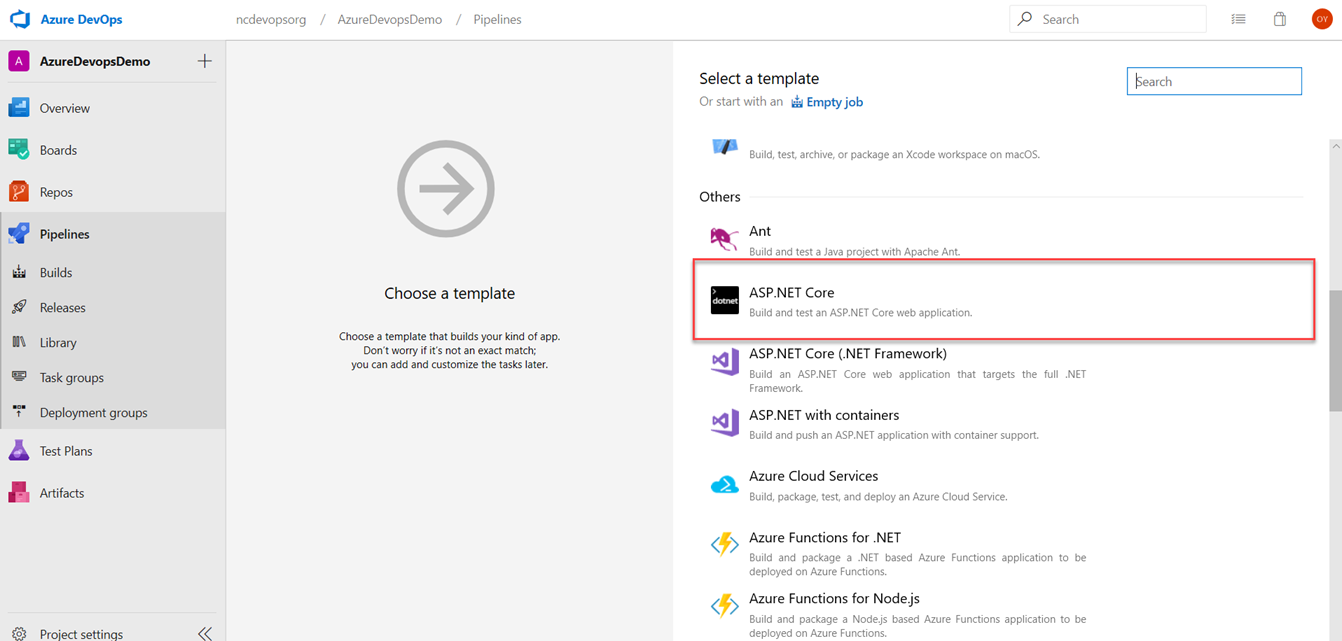Open the marketplace shopping bag icon
The image size is (1342, 641).
[x=1280, y=19]
